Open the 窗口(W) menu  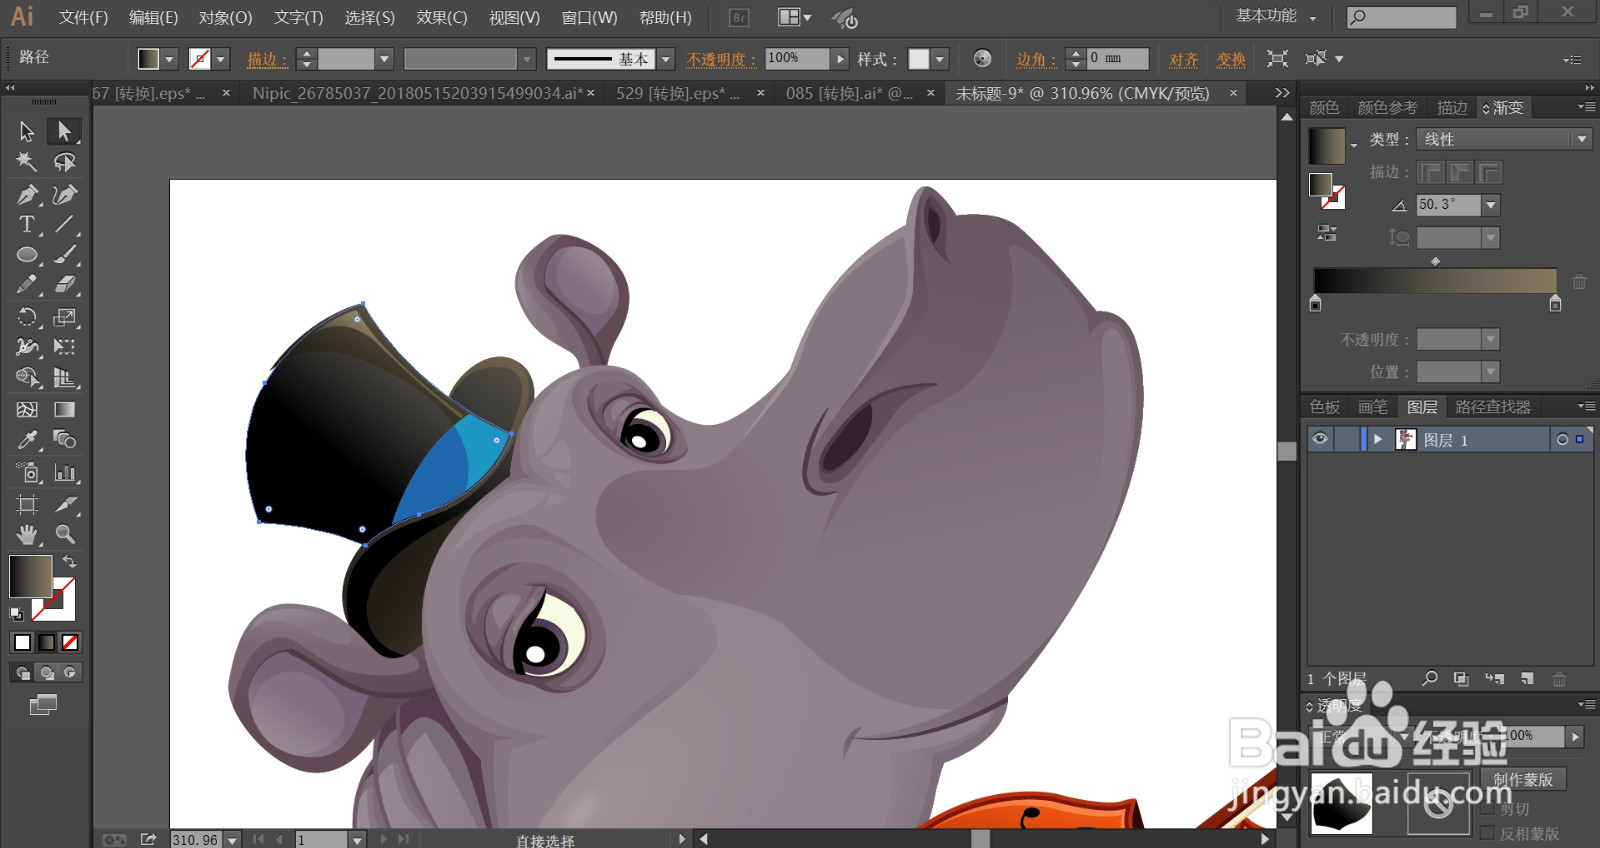[589, 17]
